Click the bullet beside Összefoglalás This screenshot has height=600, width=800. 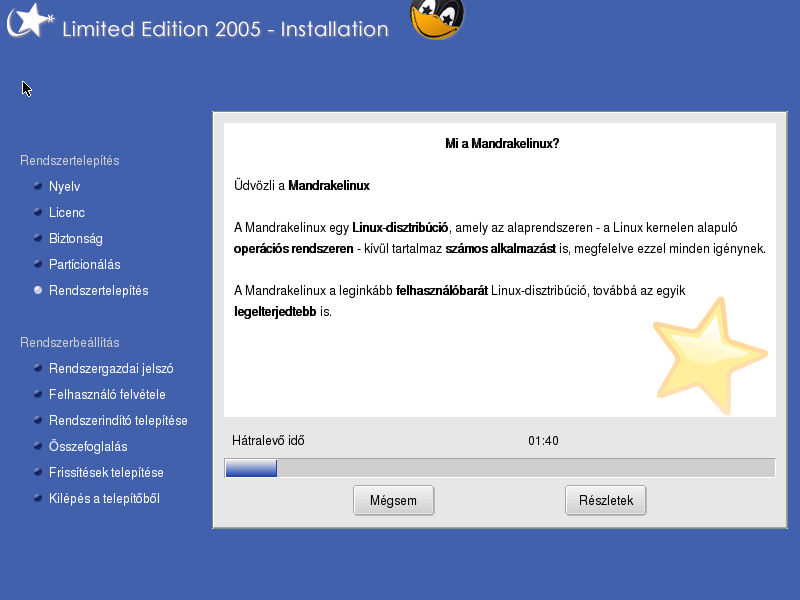pos(38,446)
